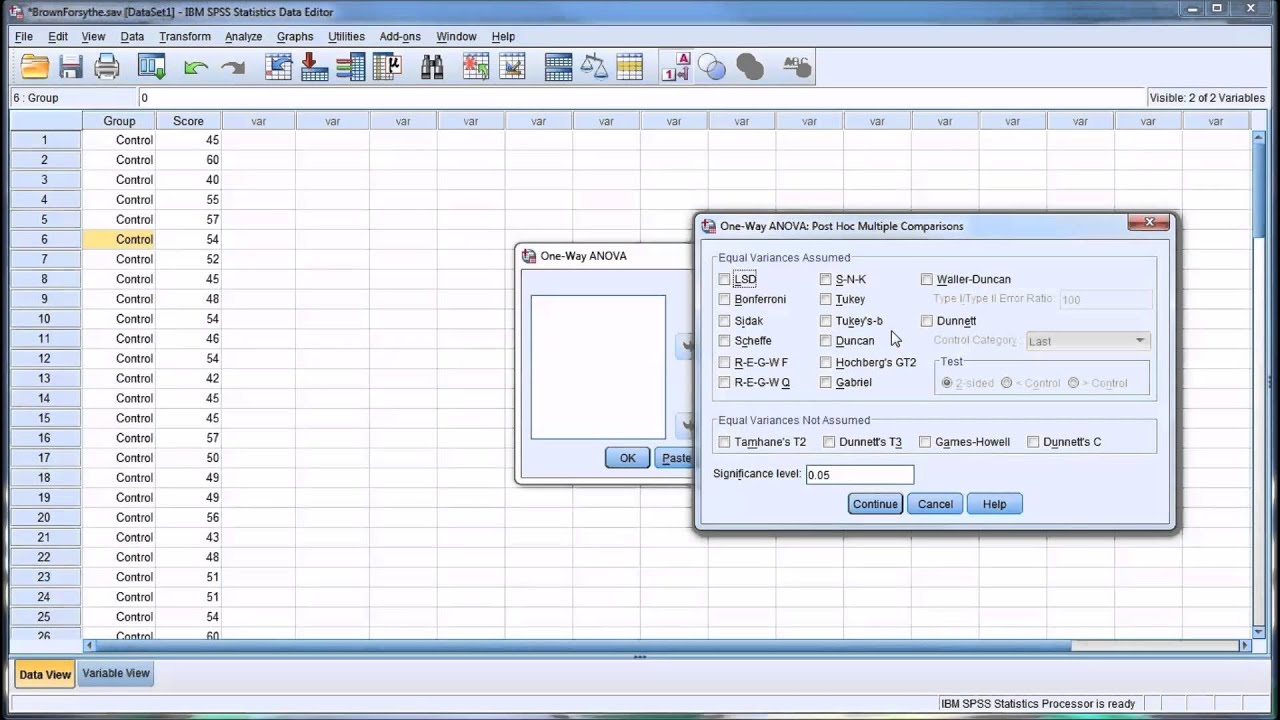The image size is (1280, 720).
Task: Redo action with gray arrow icon
Action: (233, 67)
